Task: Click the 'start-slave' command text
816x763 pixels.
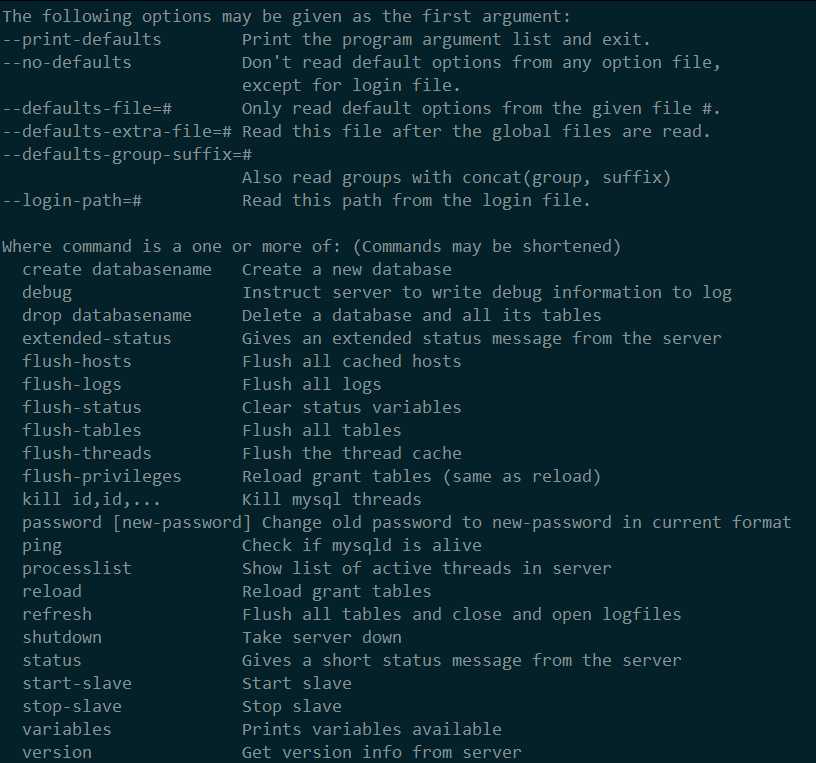Action: 77,683
